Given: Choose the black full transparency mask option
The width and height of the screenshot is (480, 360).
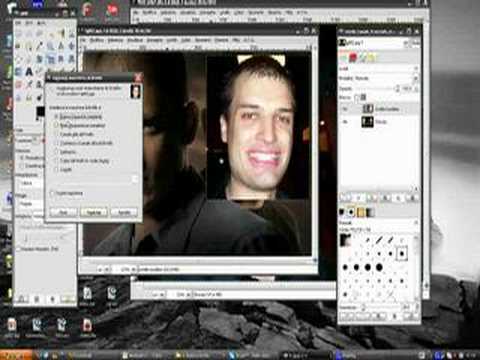Looking at the screenshot, I should coord(80,125).
